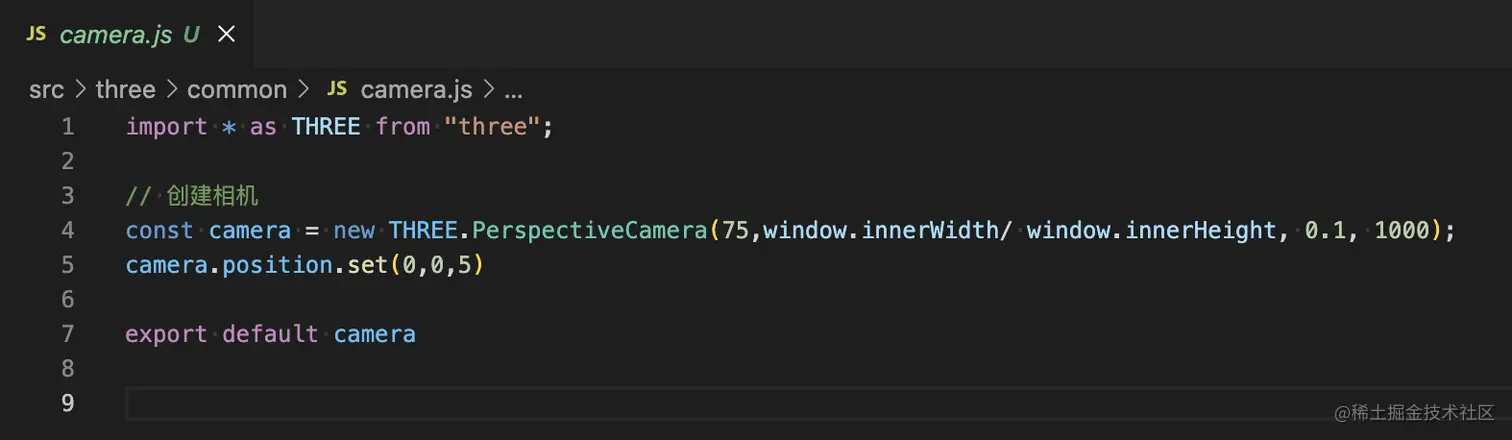Click line number 4 in gutter
This screenshot has width=1512, height=440.
pyautogui.click(x=67, y=231)
